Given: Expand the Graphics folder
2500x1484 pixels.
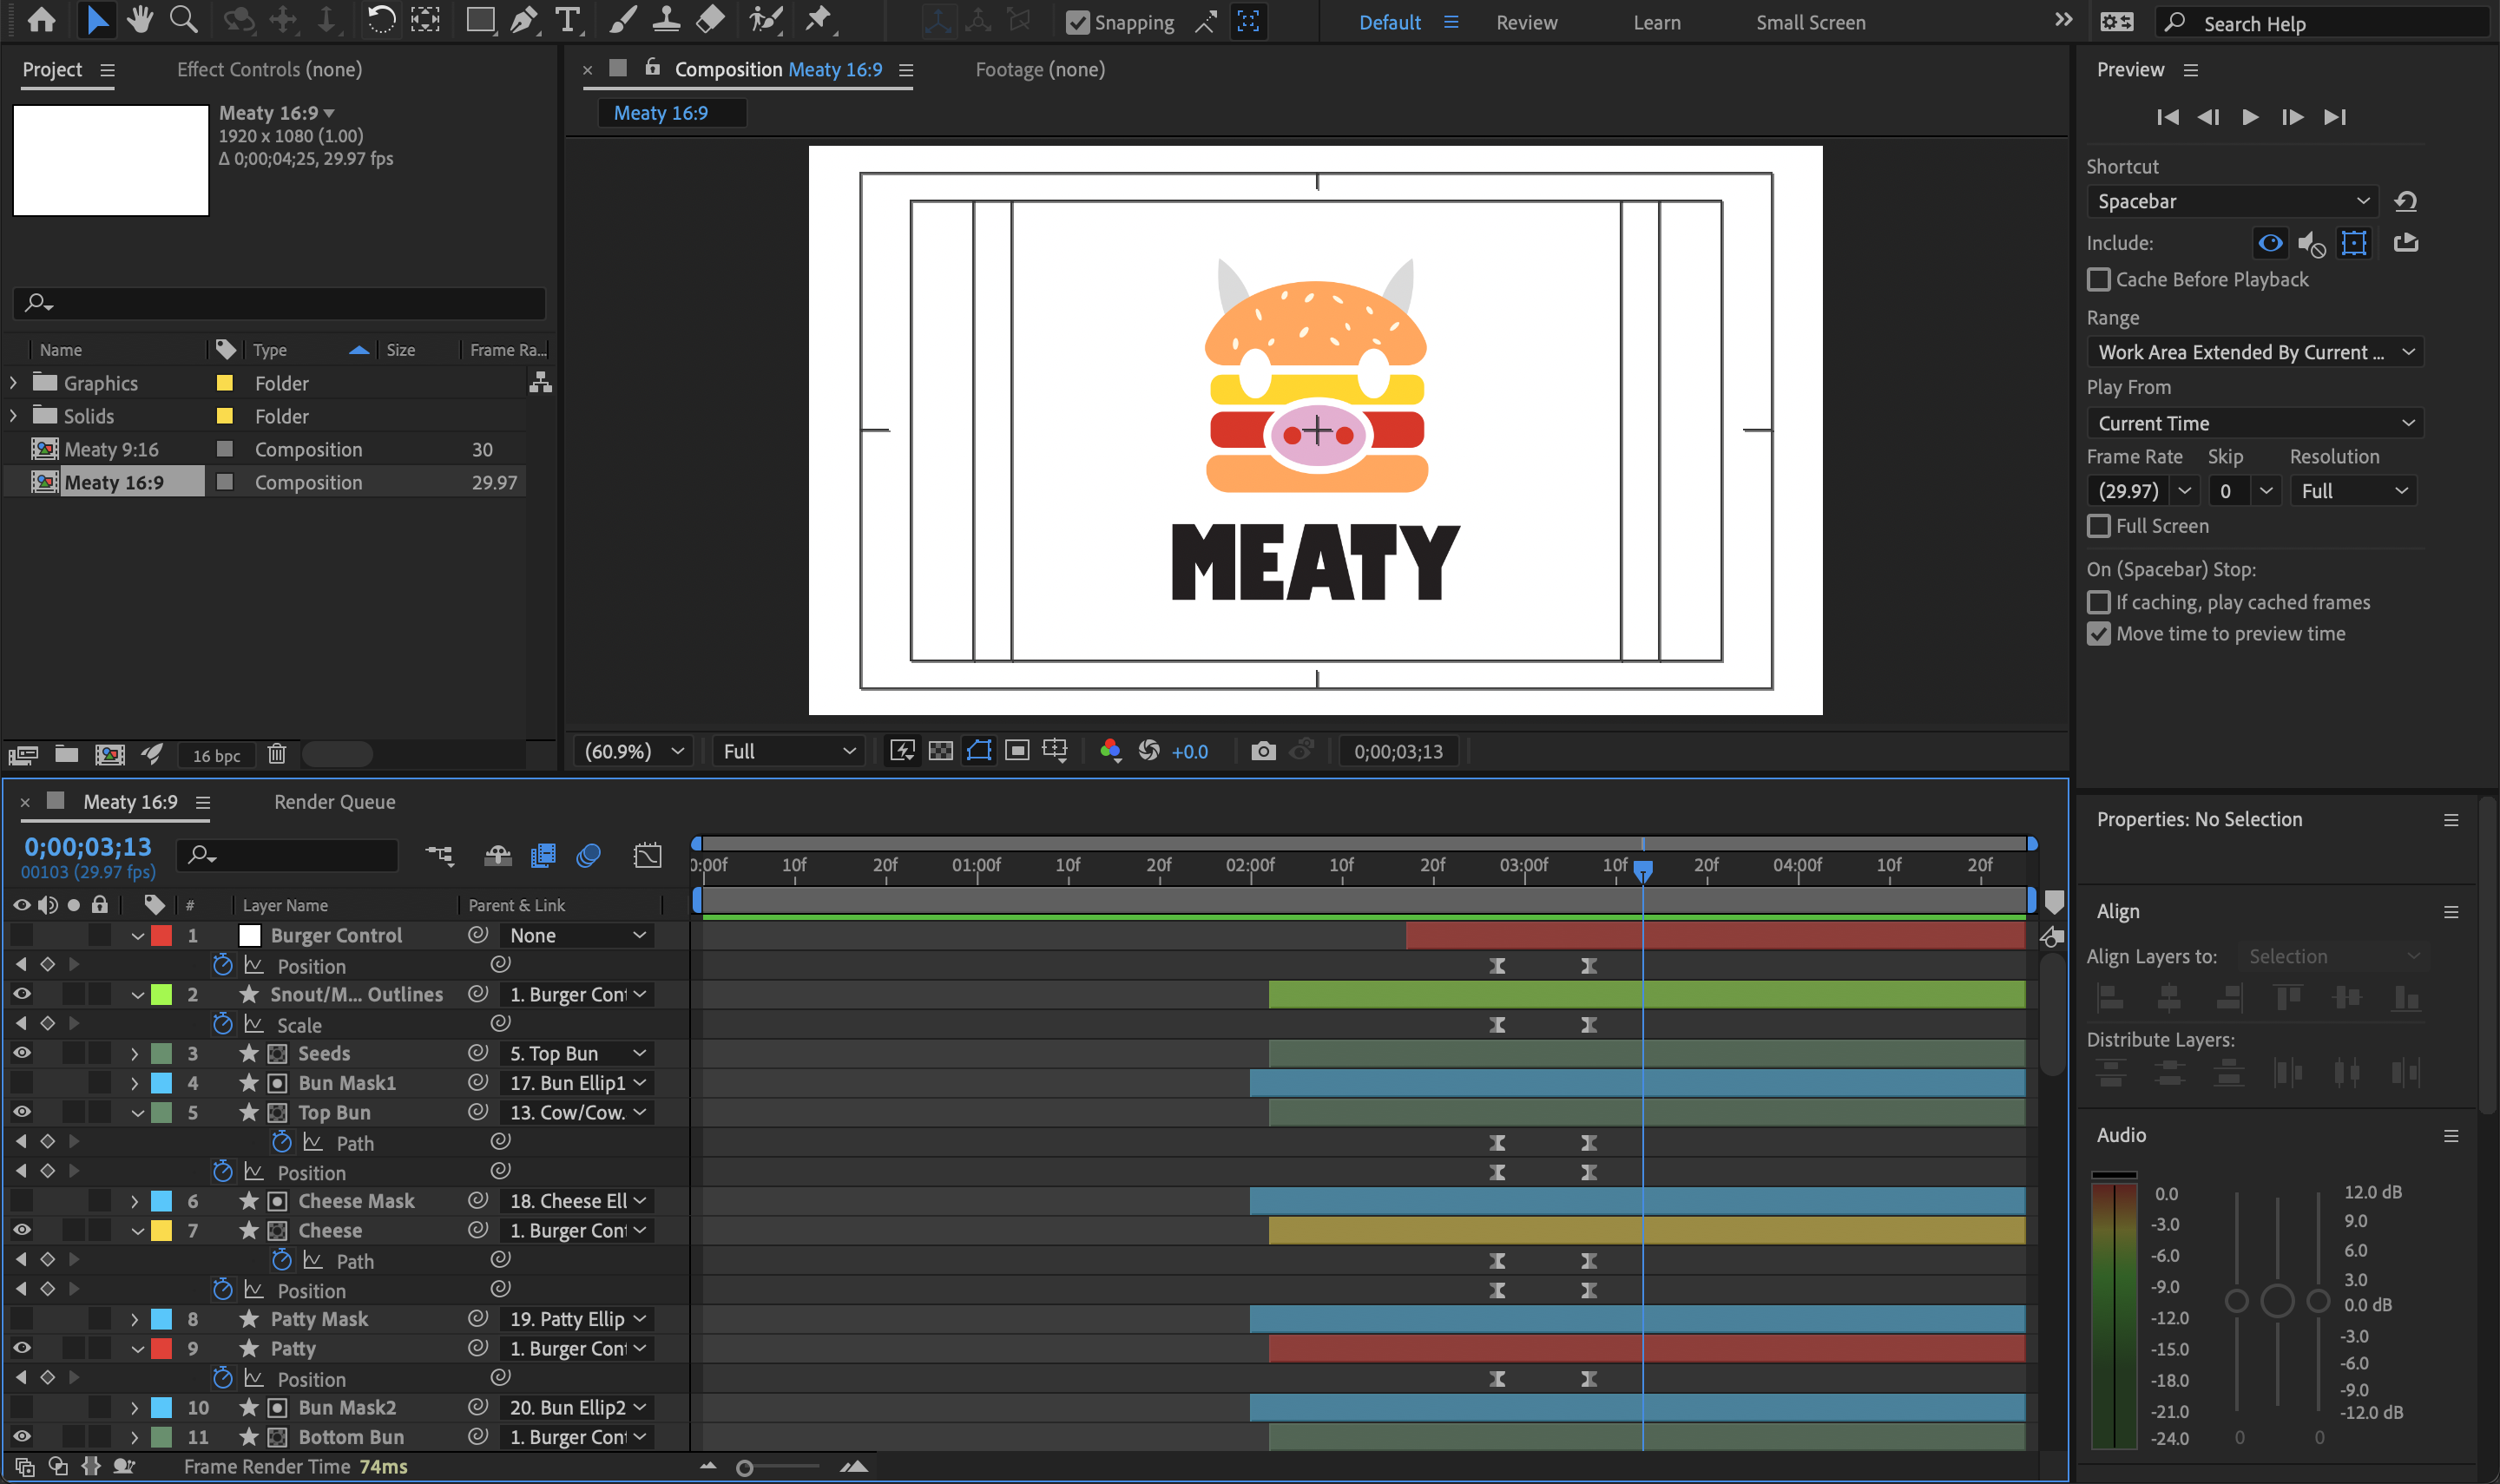Looking at the screenshot, I should point(13,383).
